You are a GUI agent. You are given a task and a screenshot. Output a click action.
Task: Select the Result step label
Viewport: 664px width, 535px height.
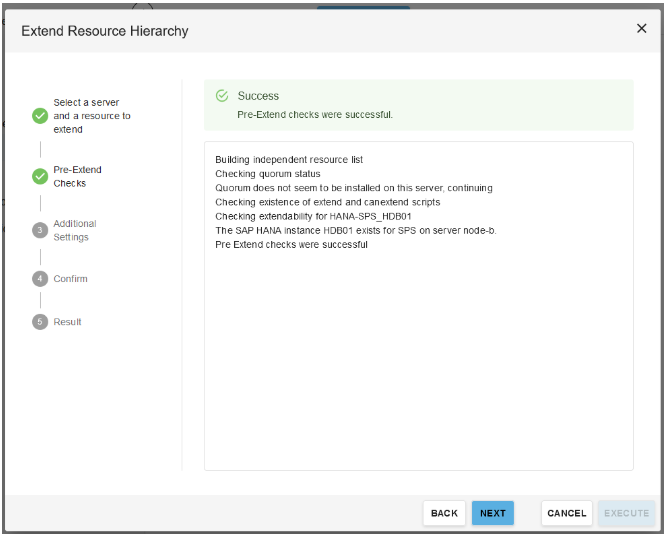coord(67,322)
